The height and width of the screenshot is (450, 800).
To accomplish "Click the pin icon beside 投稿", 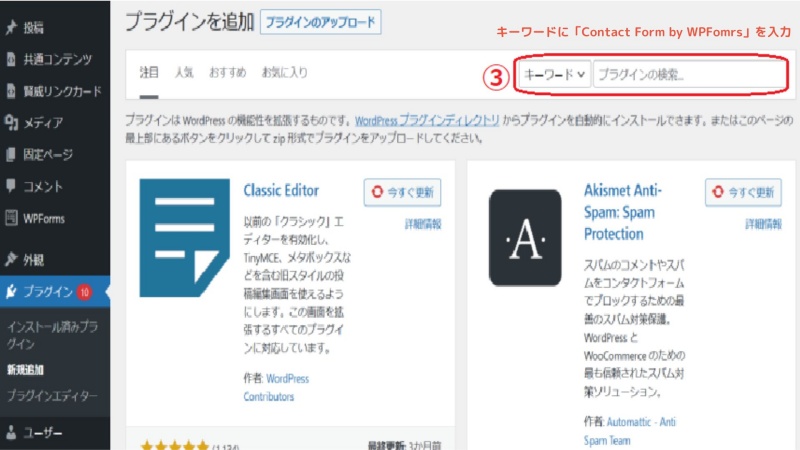I will (x=11, y=27).
